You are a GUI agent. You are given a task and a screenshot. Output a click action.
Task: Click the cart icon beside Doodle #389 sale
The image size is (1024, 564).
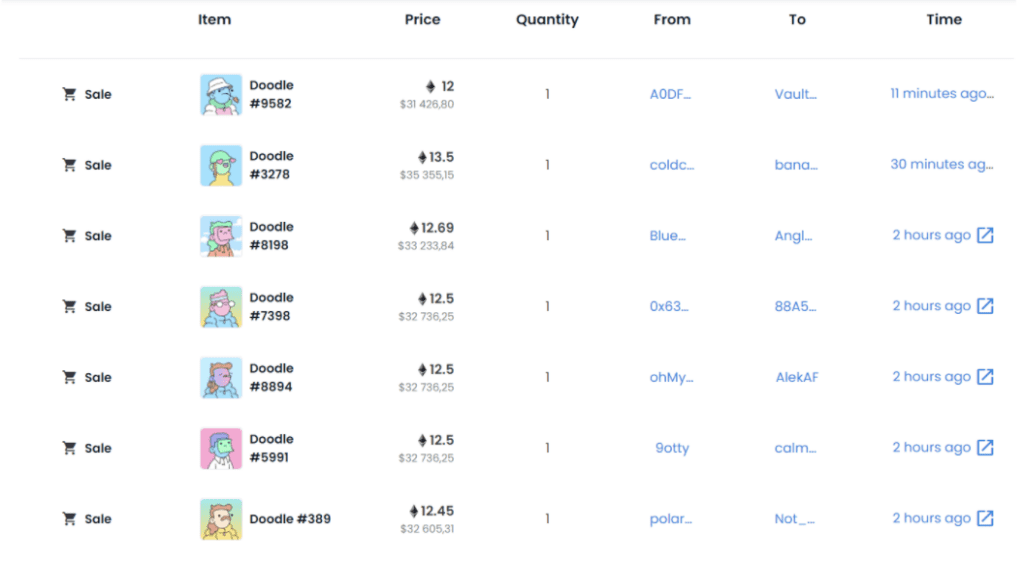click(69, 519)
